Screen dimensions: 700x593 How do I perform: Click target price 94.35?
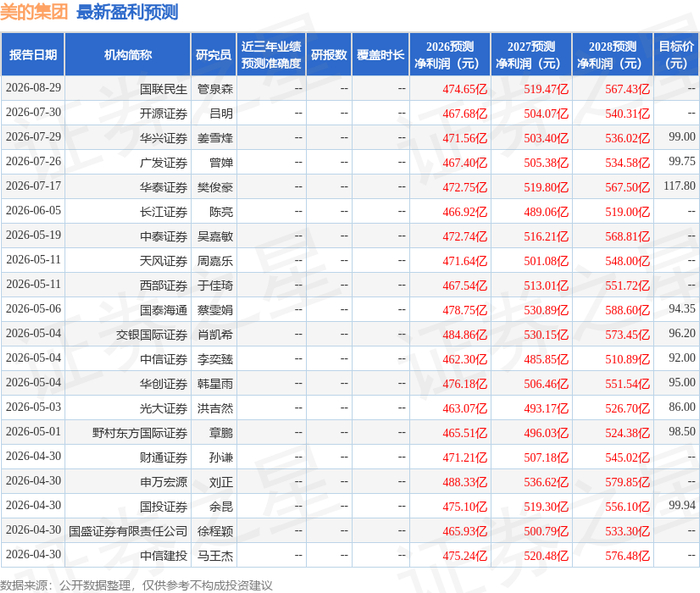[x=682, y=309]
